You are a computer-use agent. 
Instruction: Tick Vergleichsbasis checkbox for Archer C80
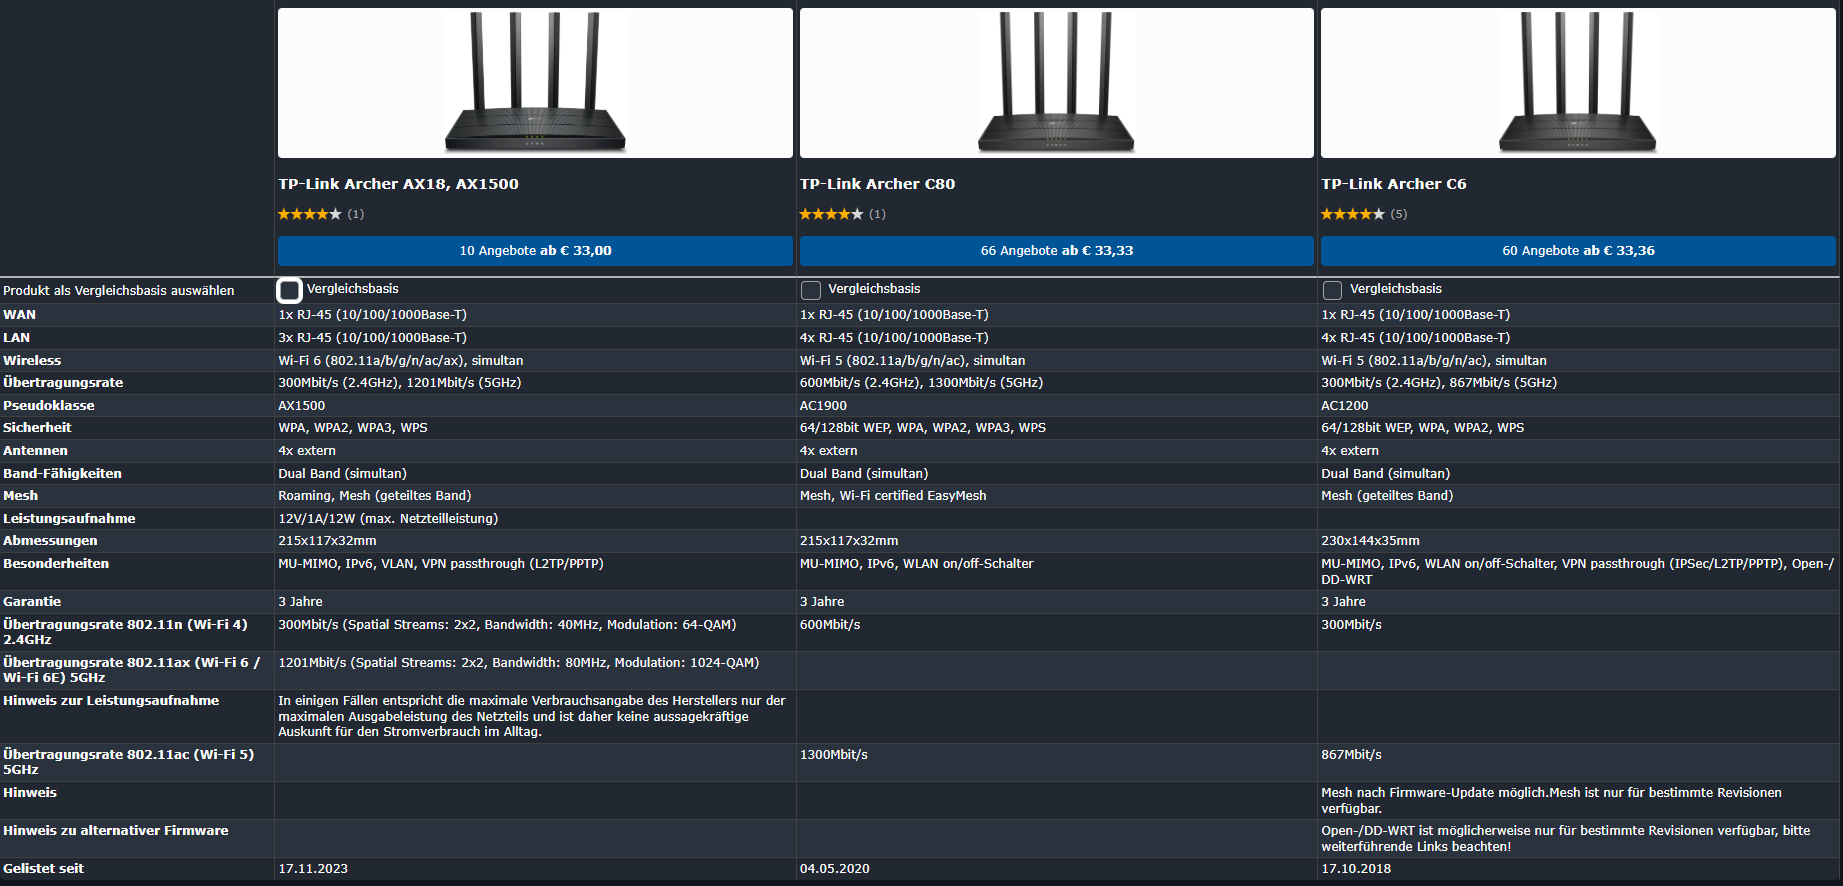[x=811, y=290]
